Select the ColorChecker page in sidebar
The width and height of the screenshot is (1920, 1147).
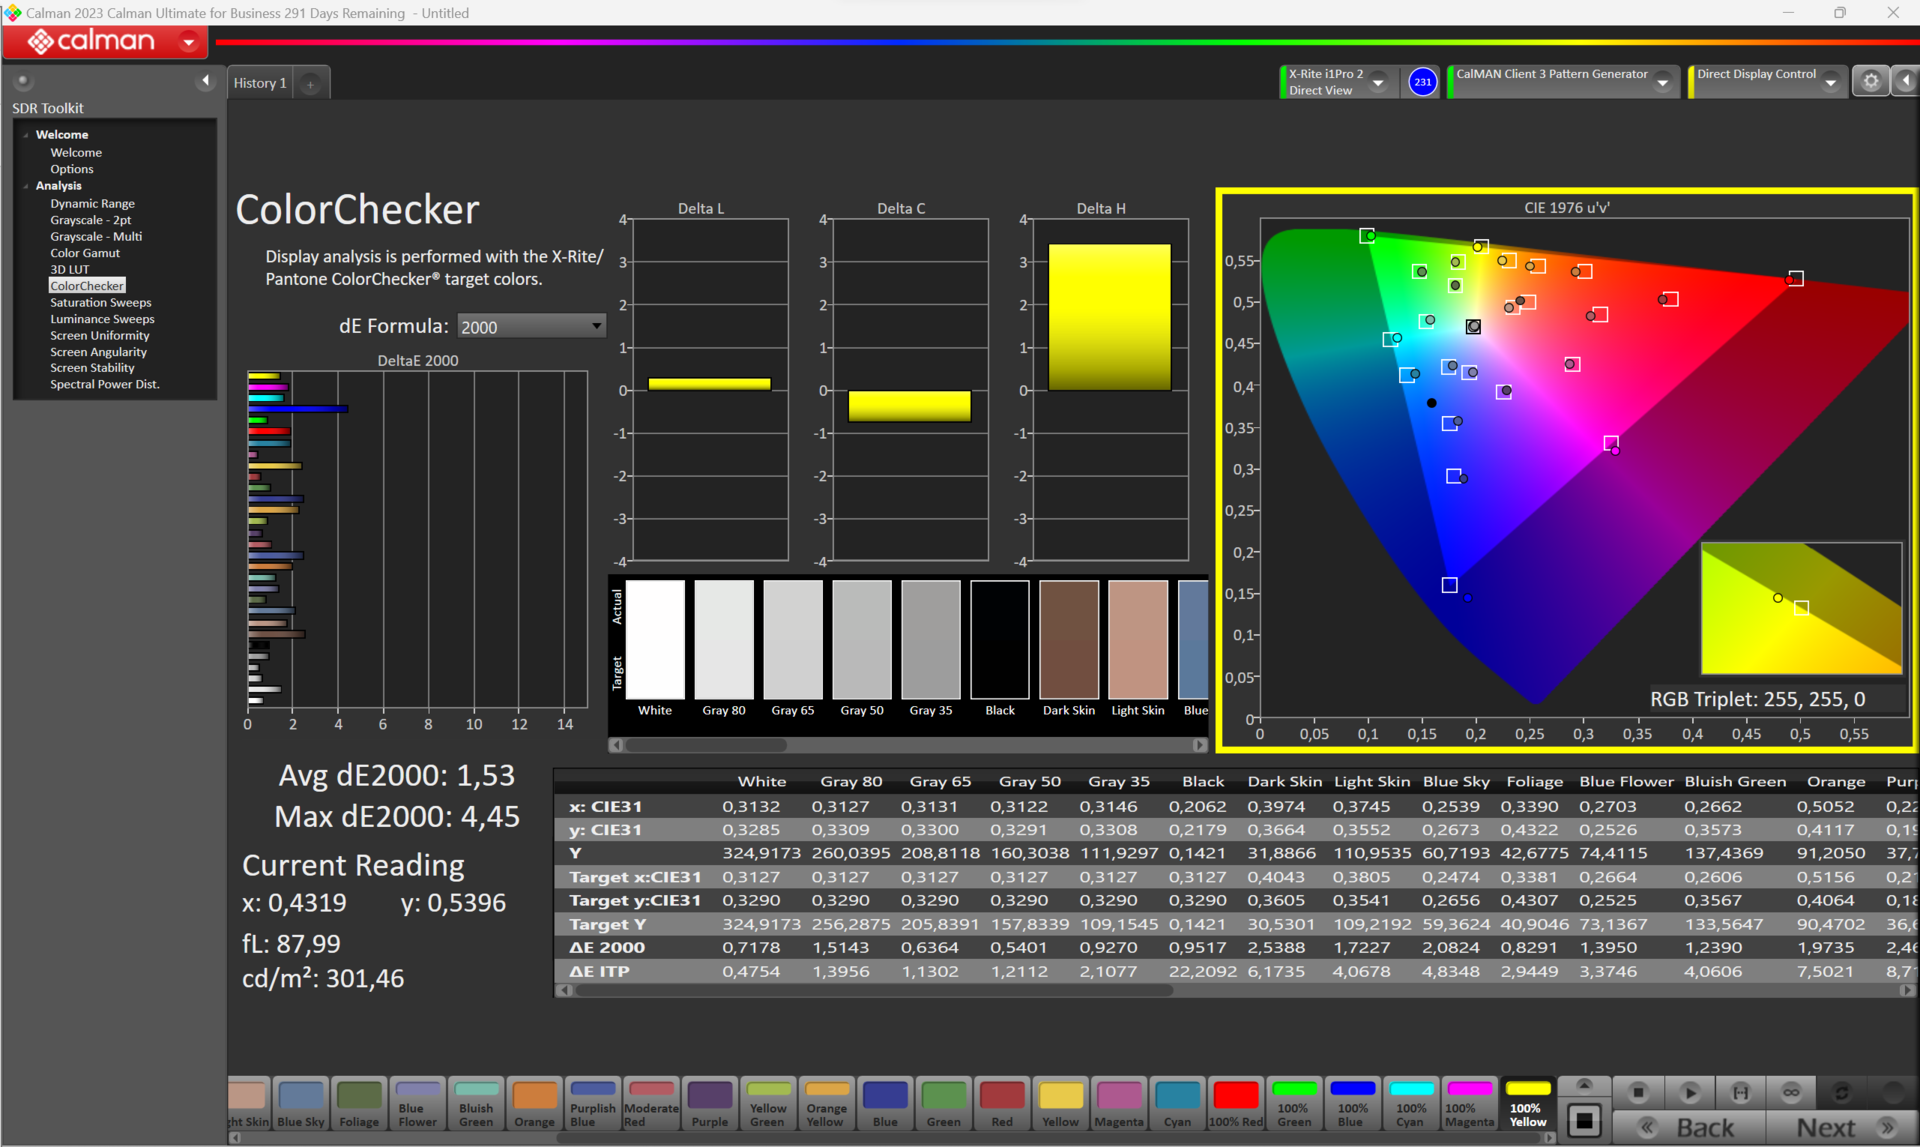87,286
